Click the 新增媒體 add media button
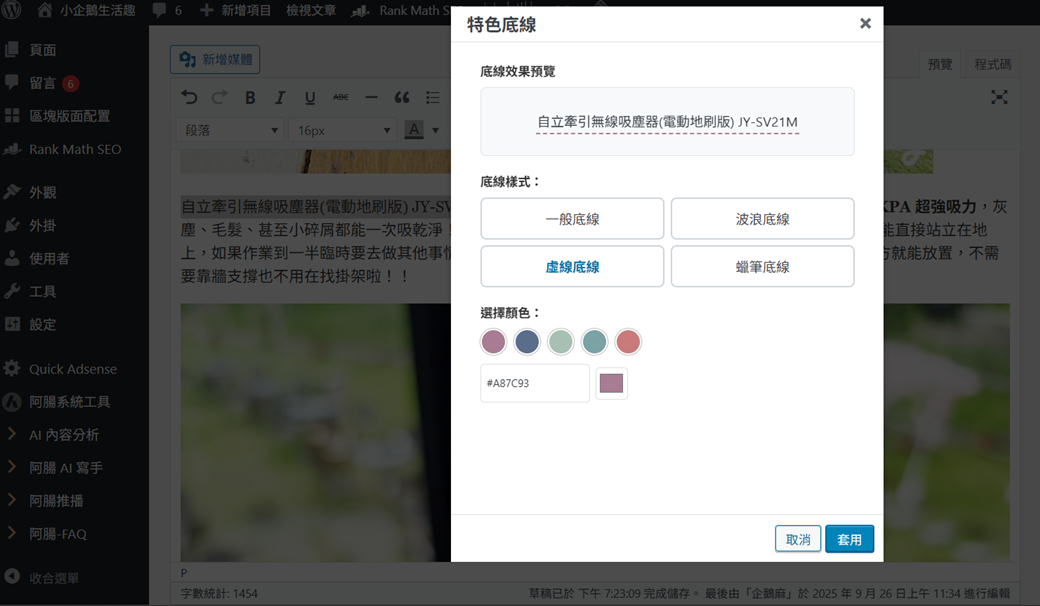 tap(215, 60)
